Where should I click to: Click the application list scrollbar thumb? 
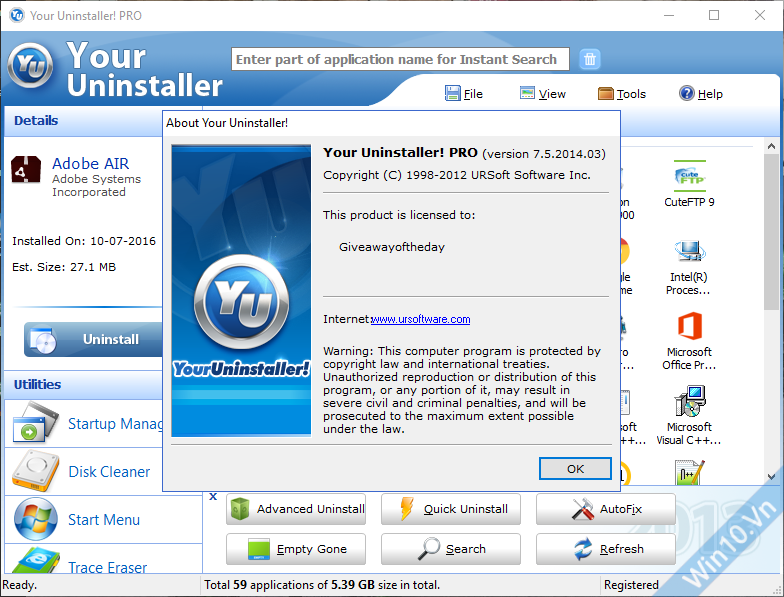[770, 232]
